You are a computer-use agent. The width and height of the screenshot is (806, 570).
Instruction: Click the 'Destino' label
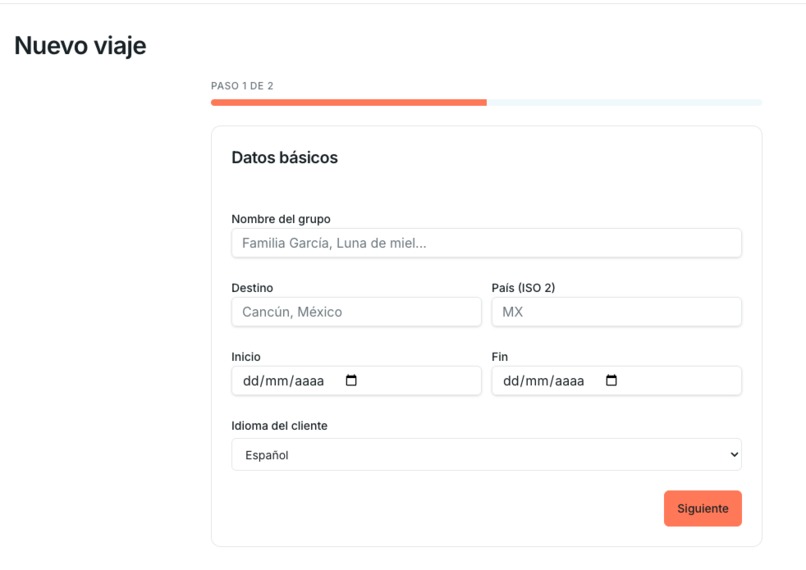click(252, 288)
